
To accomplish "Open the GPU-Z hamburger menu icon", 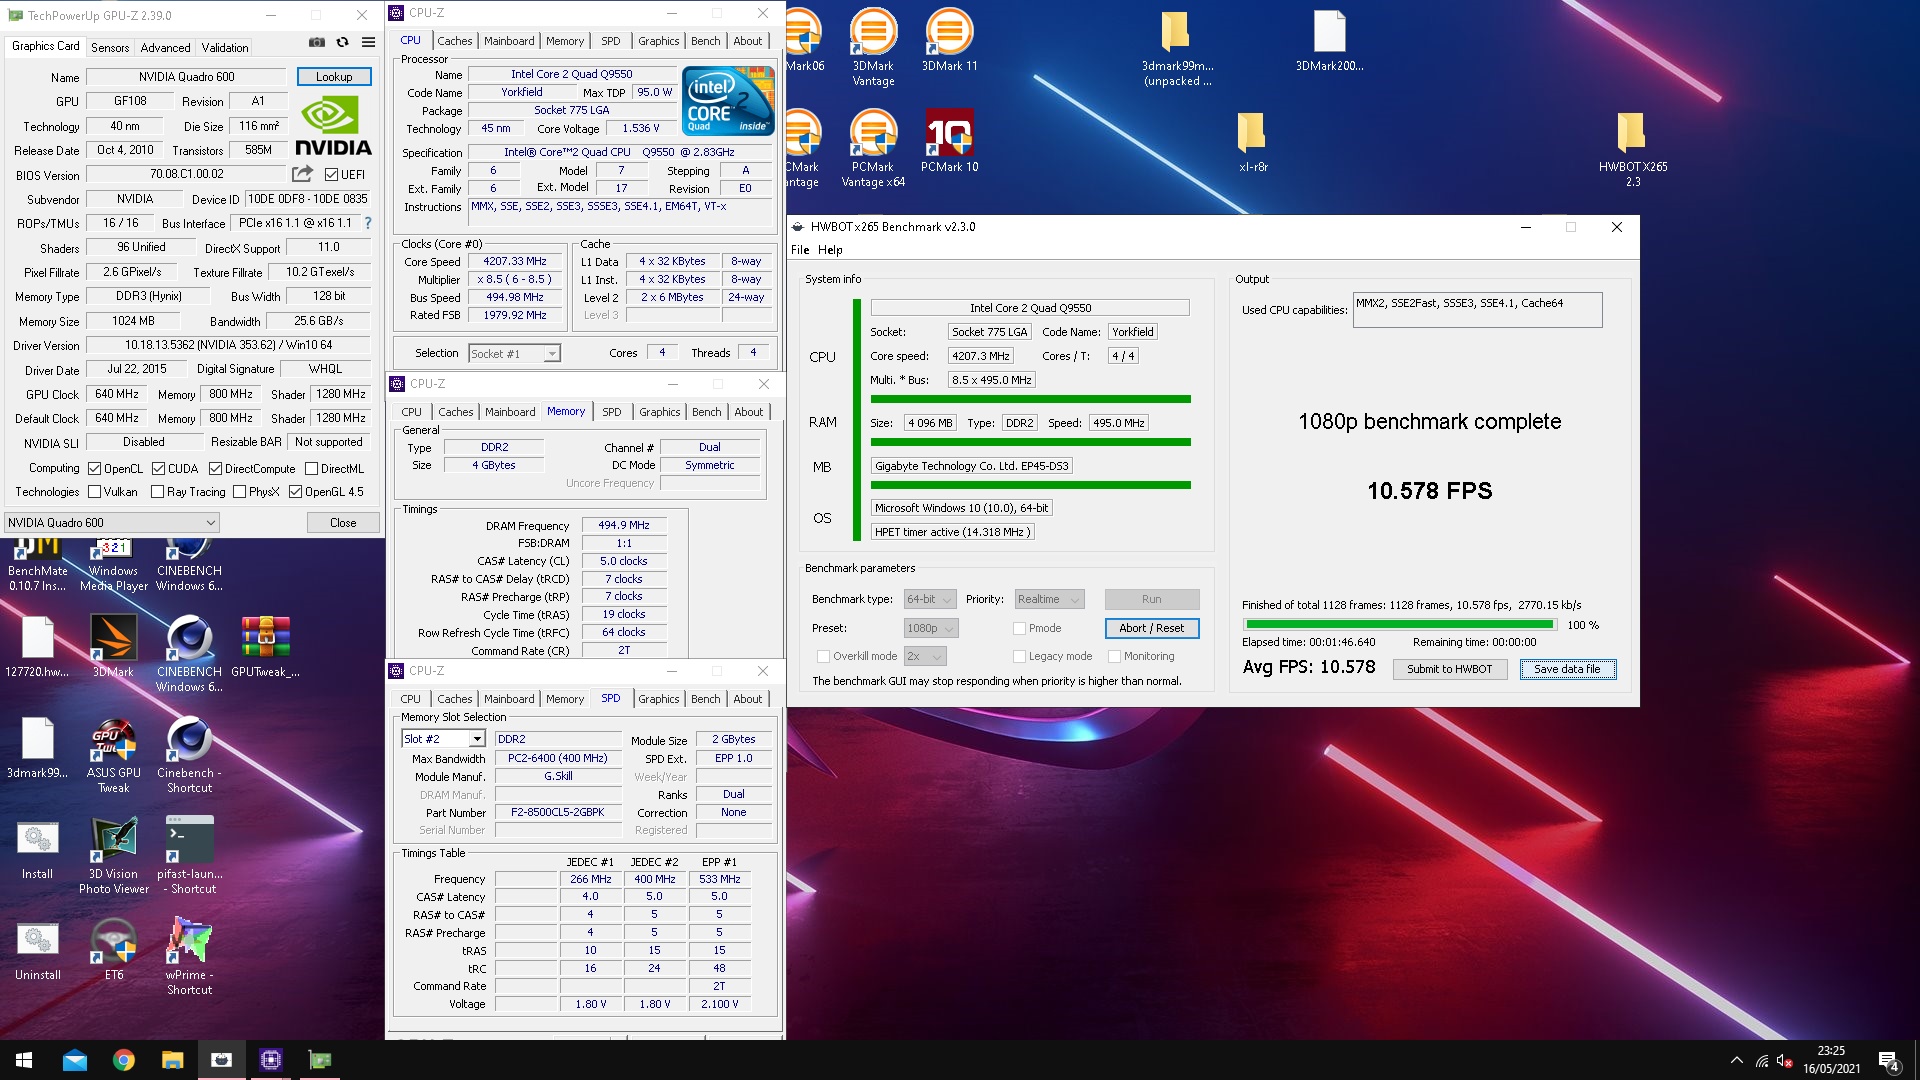I will click(x=368, y=43).
